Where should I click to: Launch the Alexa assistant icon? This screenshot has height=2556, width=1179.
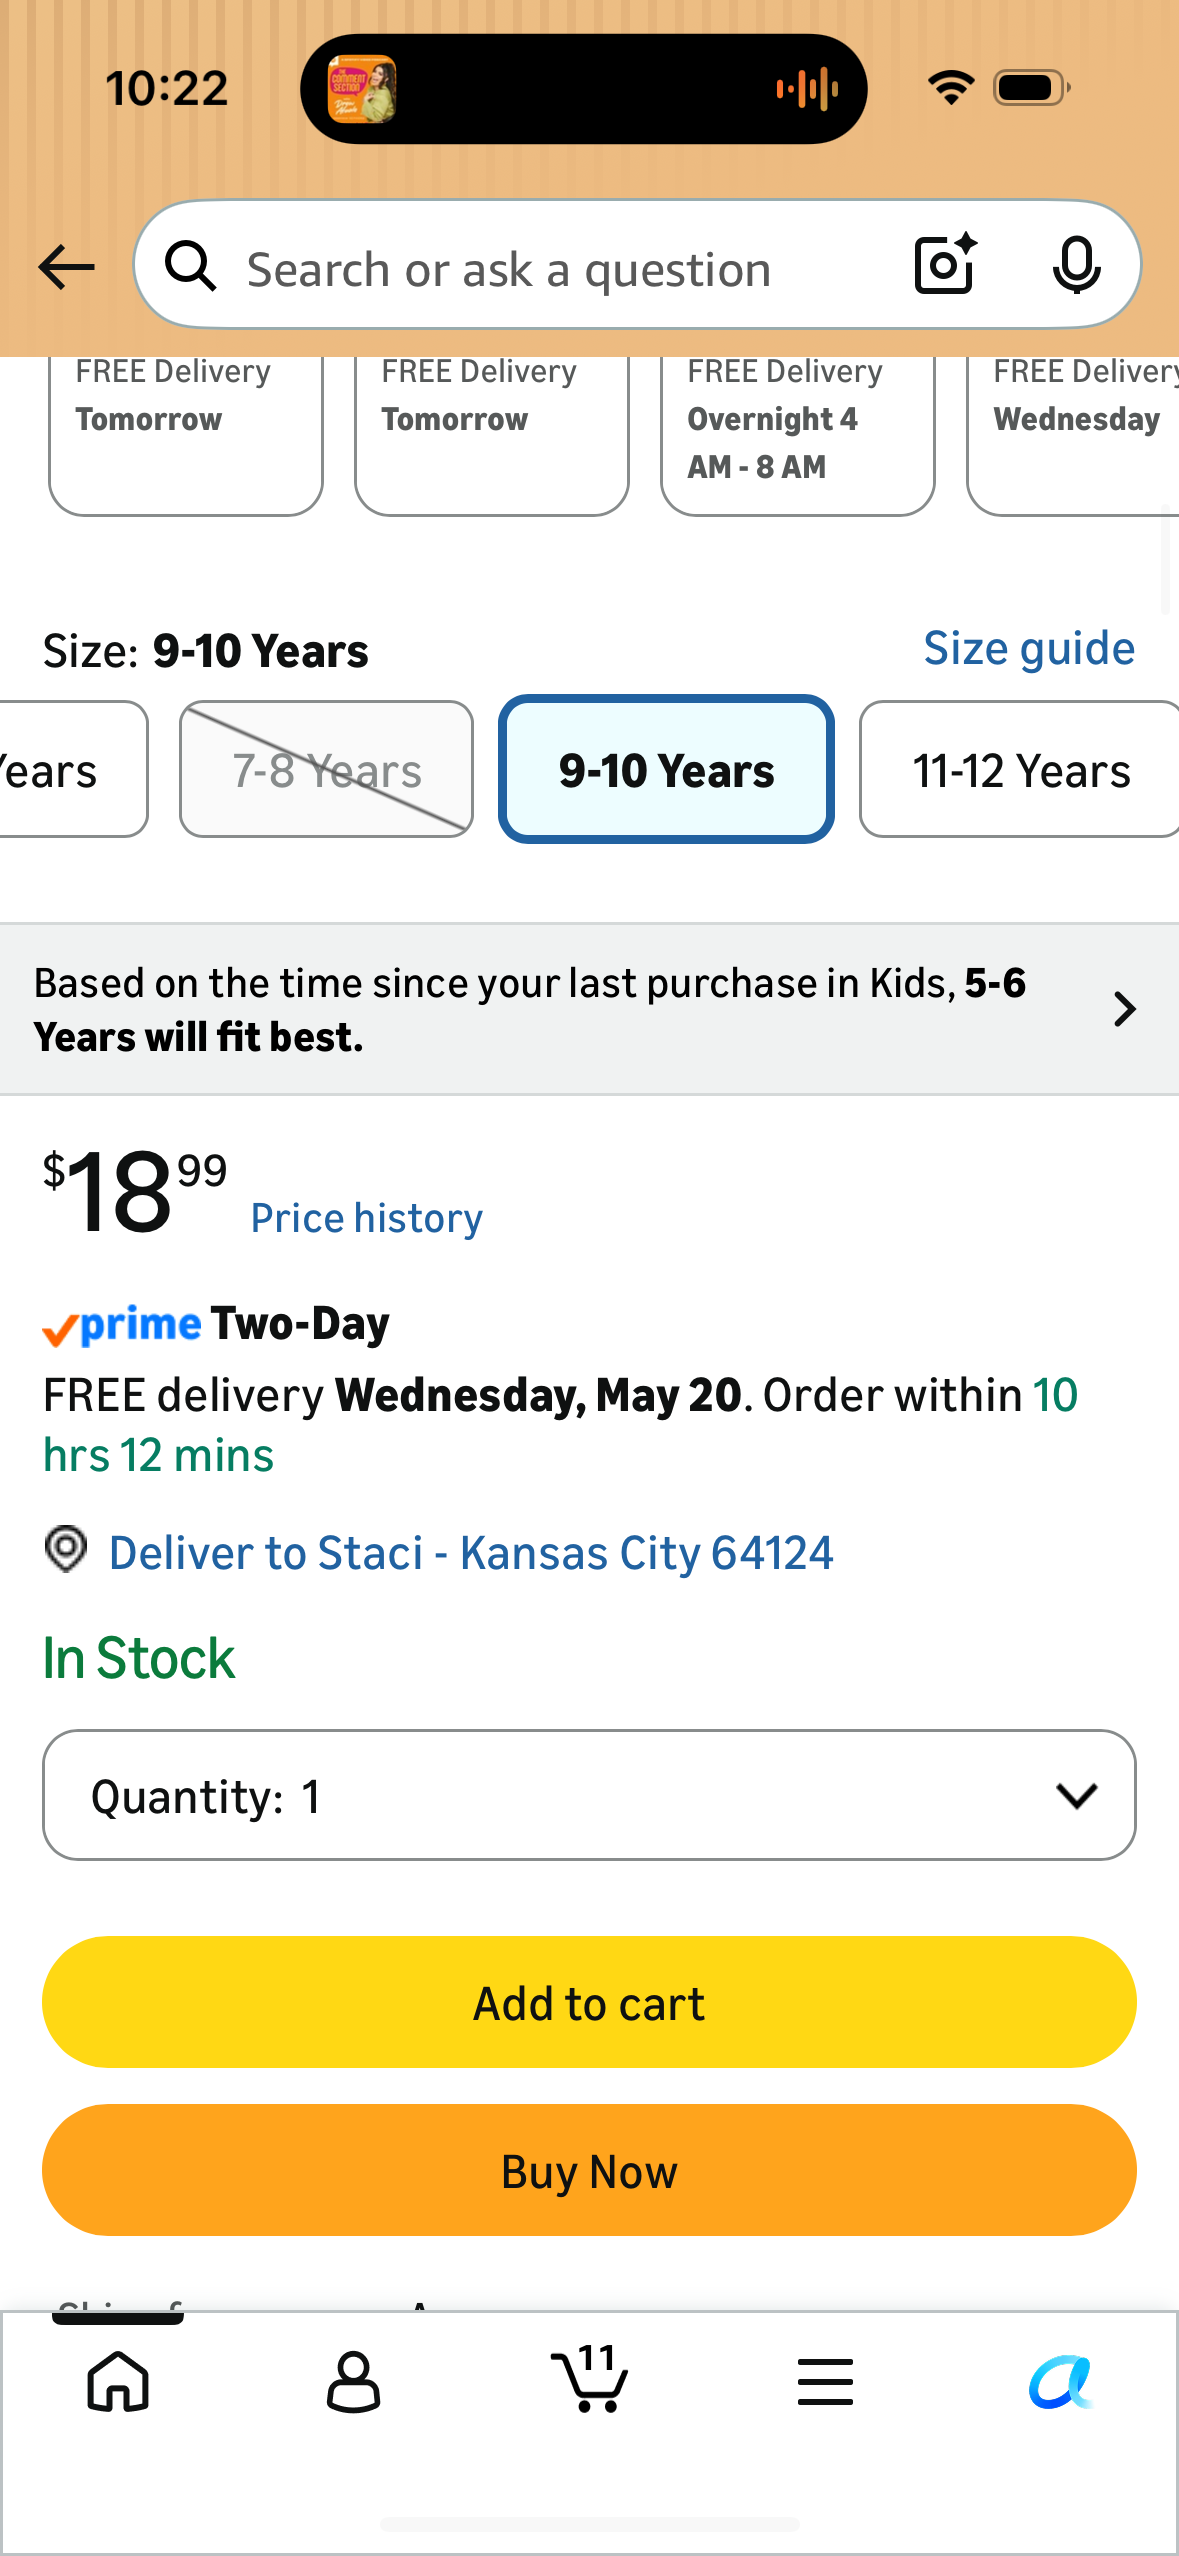click(x=1061, y=2381)
